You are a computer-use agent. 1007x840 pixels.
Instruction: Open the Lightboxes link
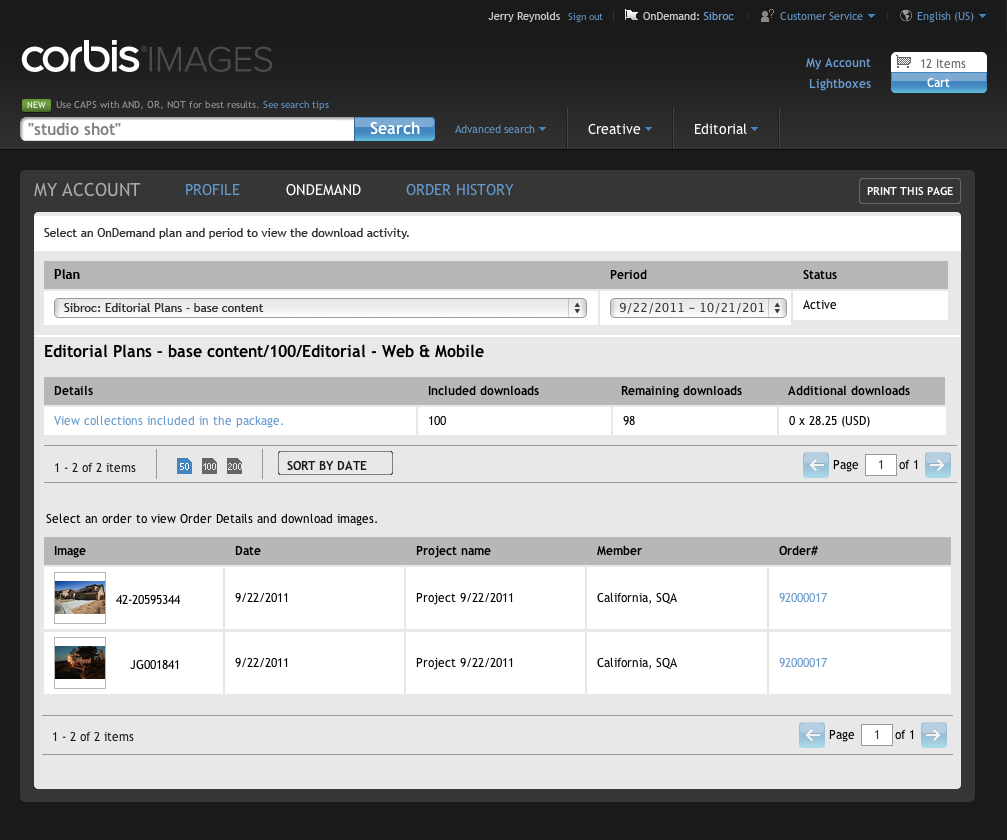[840, 83]
